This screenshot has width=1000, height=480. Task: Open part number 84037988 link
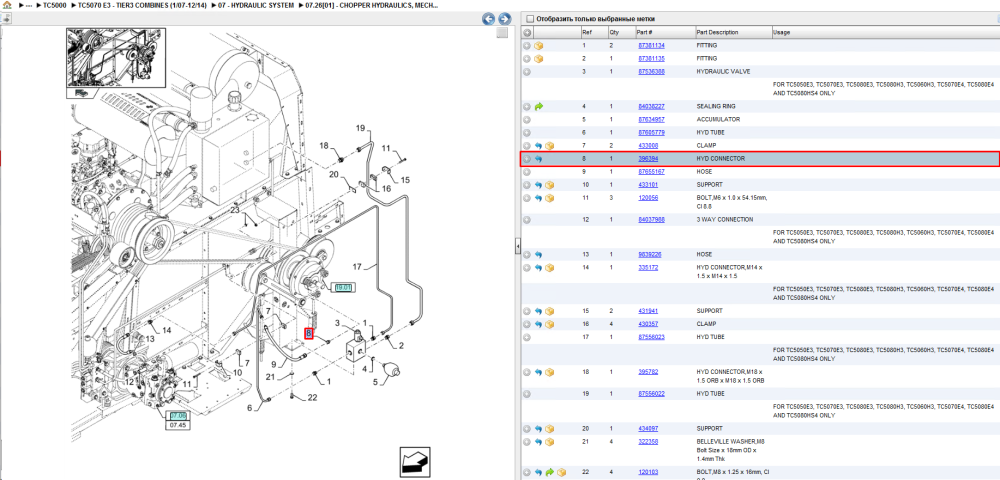pos(651,220)
